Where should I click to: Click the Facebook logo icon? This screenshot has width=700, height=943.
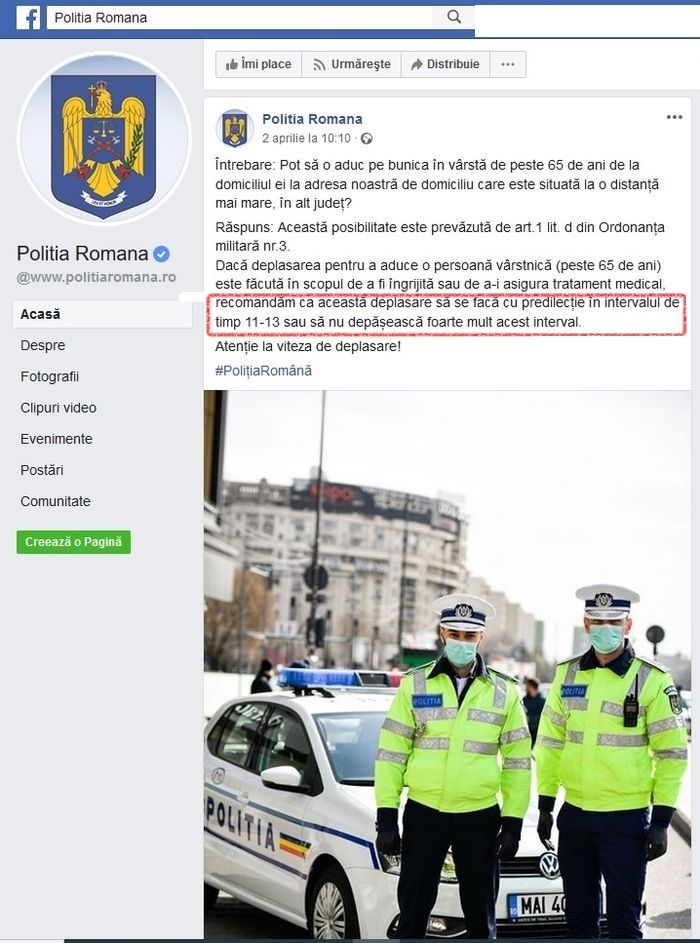tap(28, 17)
